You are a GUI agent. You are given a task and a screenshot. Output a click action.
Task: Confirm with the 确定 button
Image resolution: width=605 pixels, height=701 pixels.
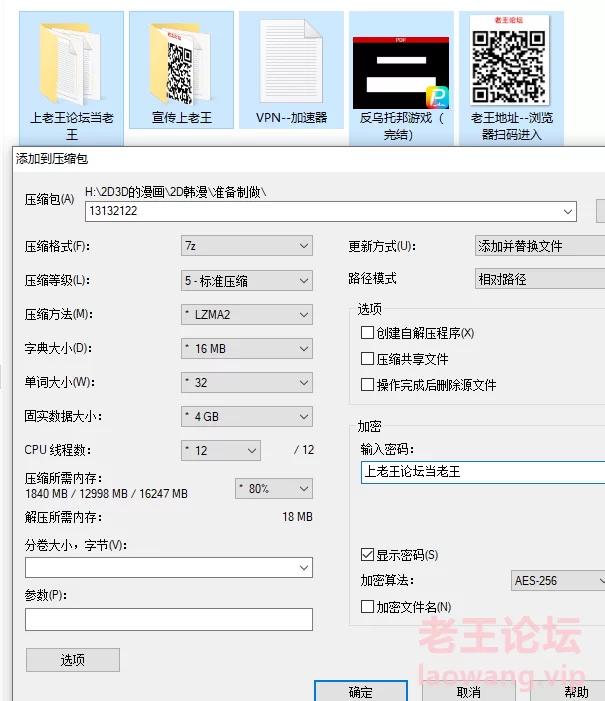[x=361, y=692]
